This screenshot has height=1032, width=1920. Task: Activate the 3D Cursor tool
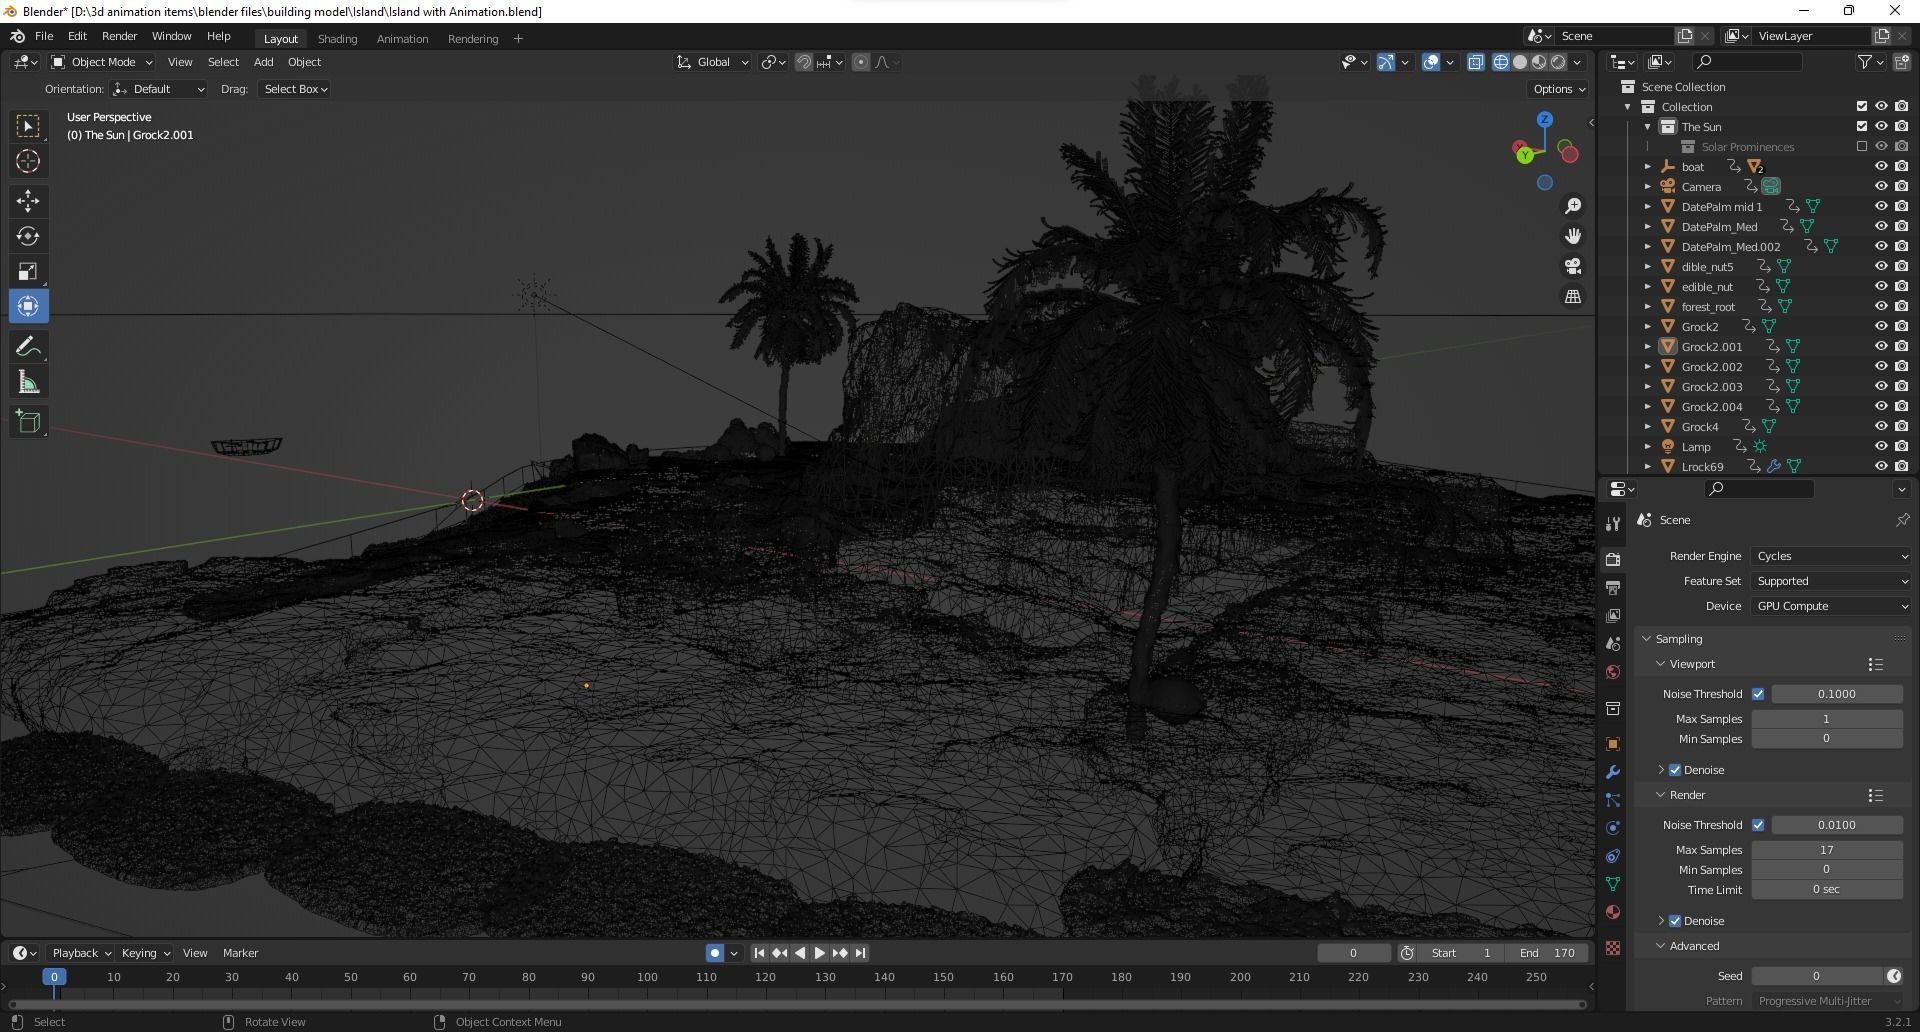(28, 161)
